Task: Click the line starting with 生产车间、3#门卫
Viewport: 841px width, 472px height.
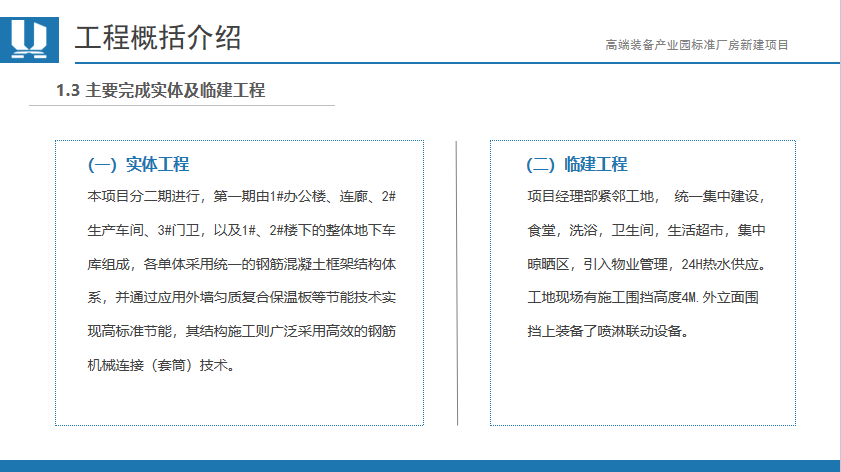Action: click(242, 230)
